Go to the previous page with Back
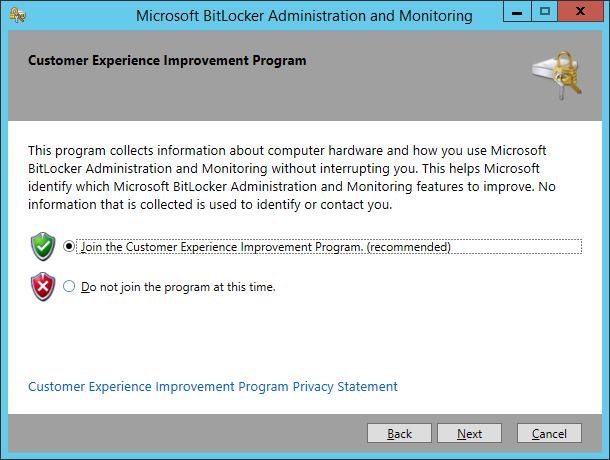 click(x=399, y=433)
